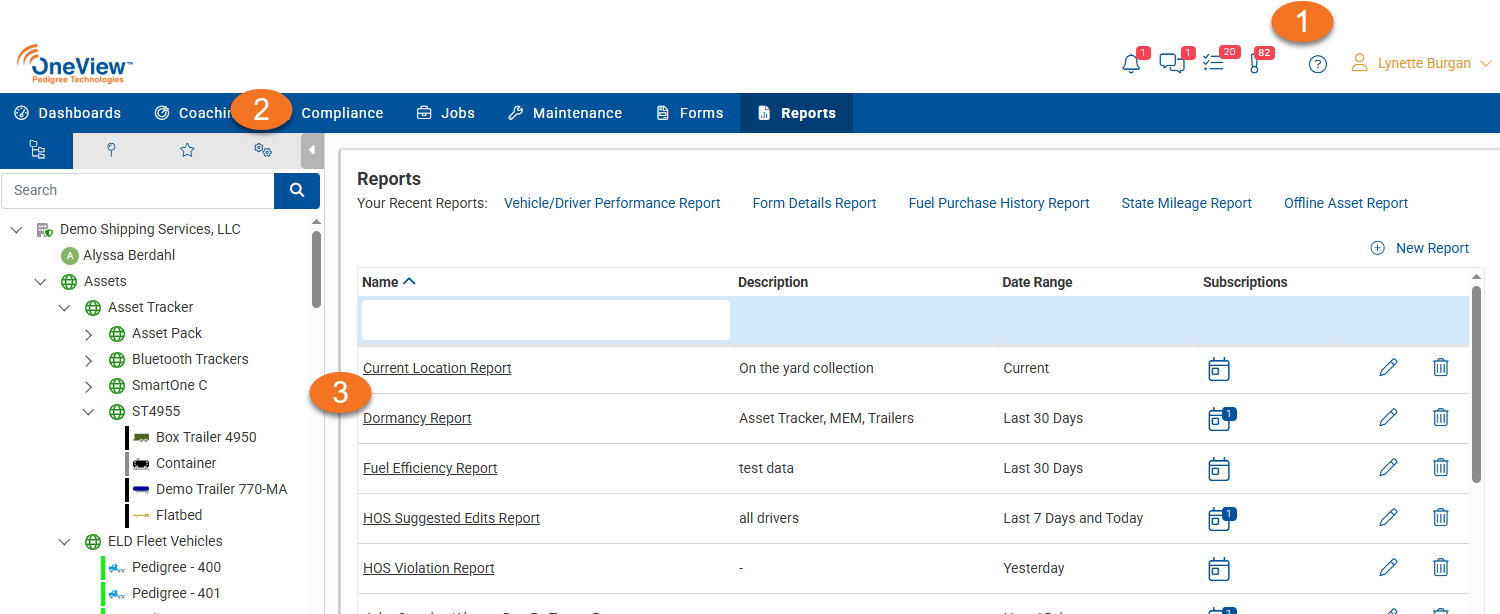Go to the Dashboards tab
The image size is (1500, 614).
pos(68,113)
